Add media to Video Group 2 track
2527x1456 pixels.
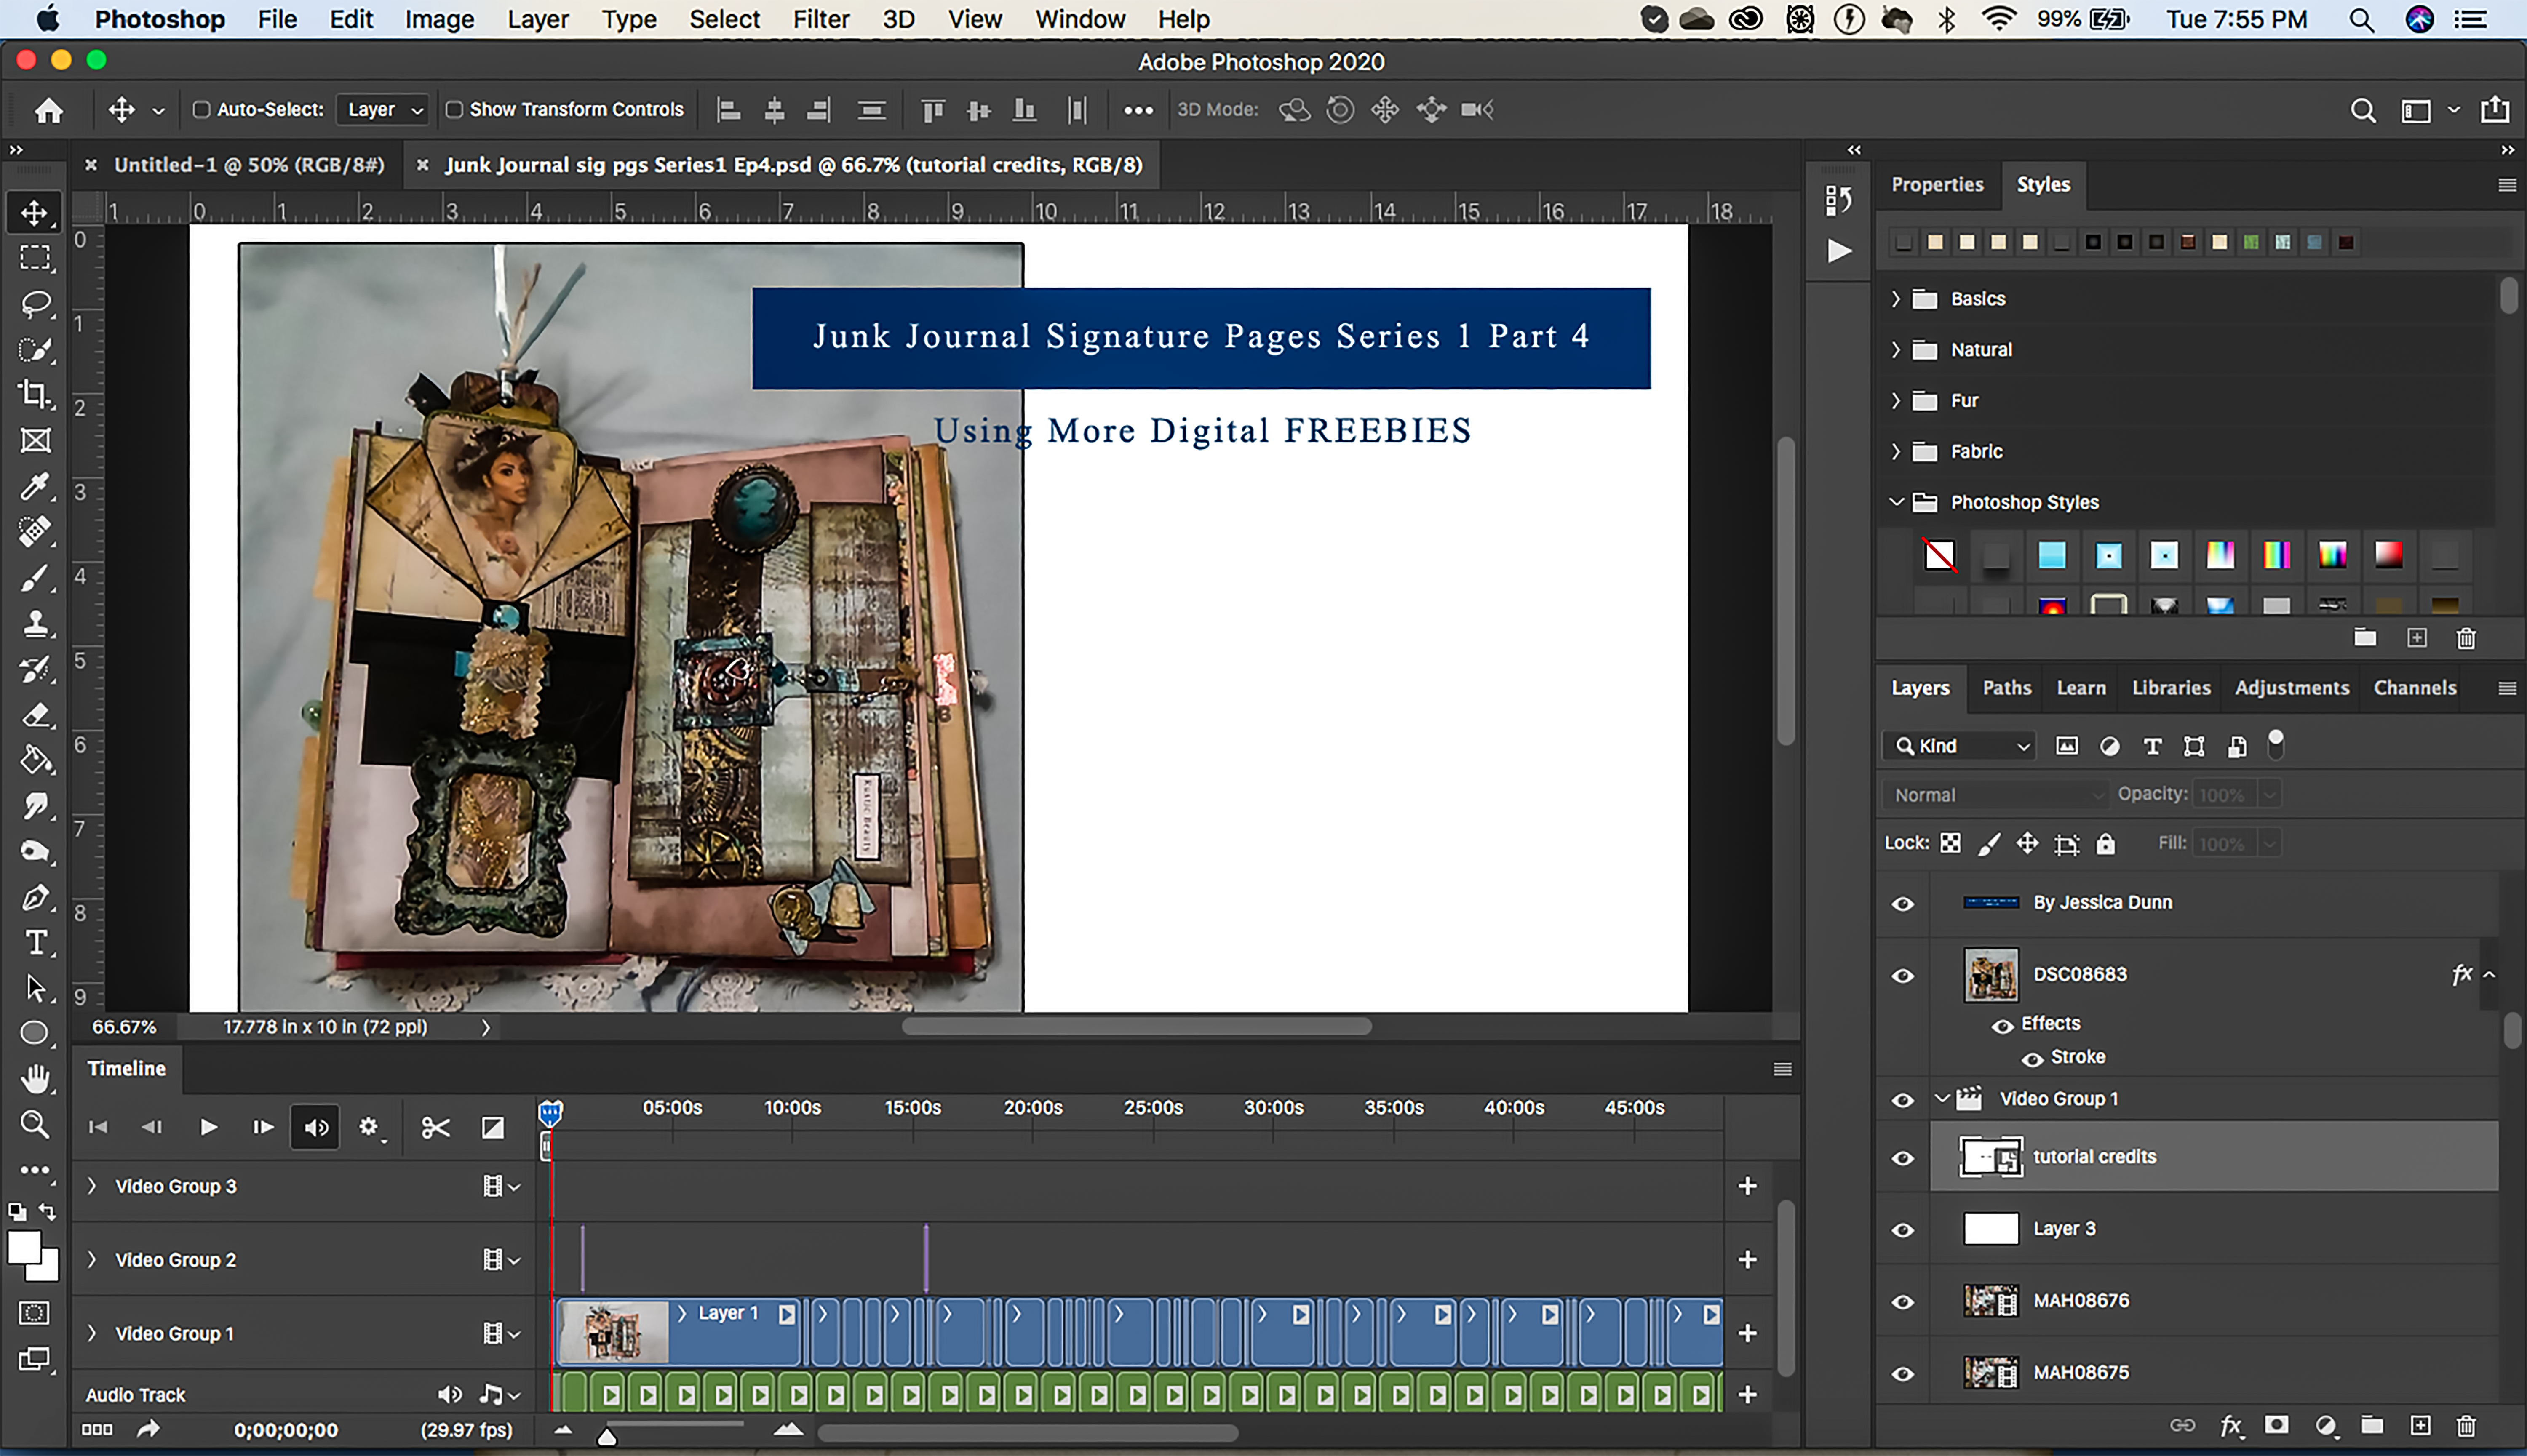point(1747,1260)
